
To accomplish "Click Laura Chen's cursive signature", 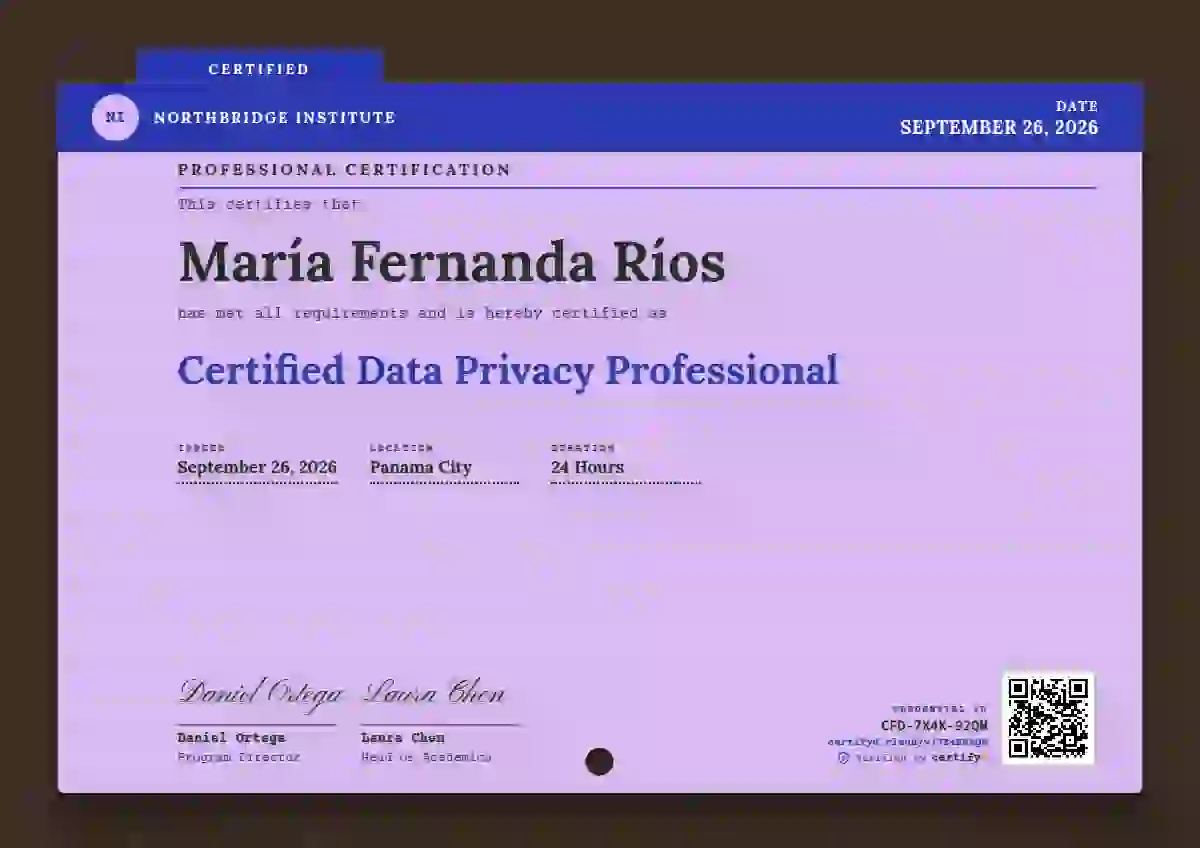I will (x=435, y=692).
